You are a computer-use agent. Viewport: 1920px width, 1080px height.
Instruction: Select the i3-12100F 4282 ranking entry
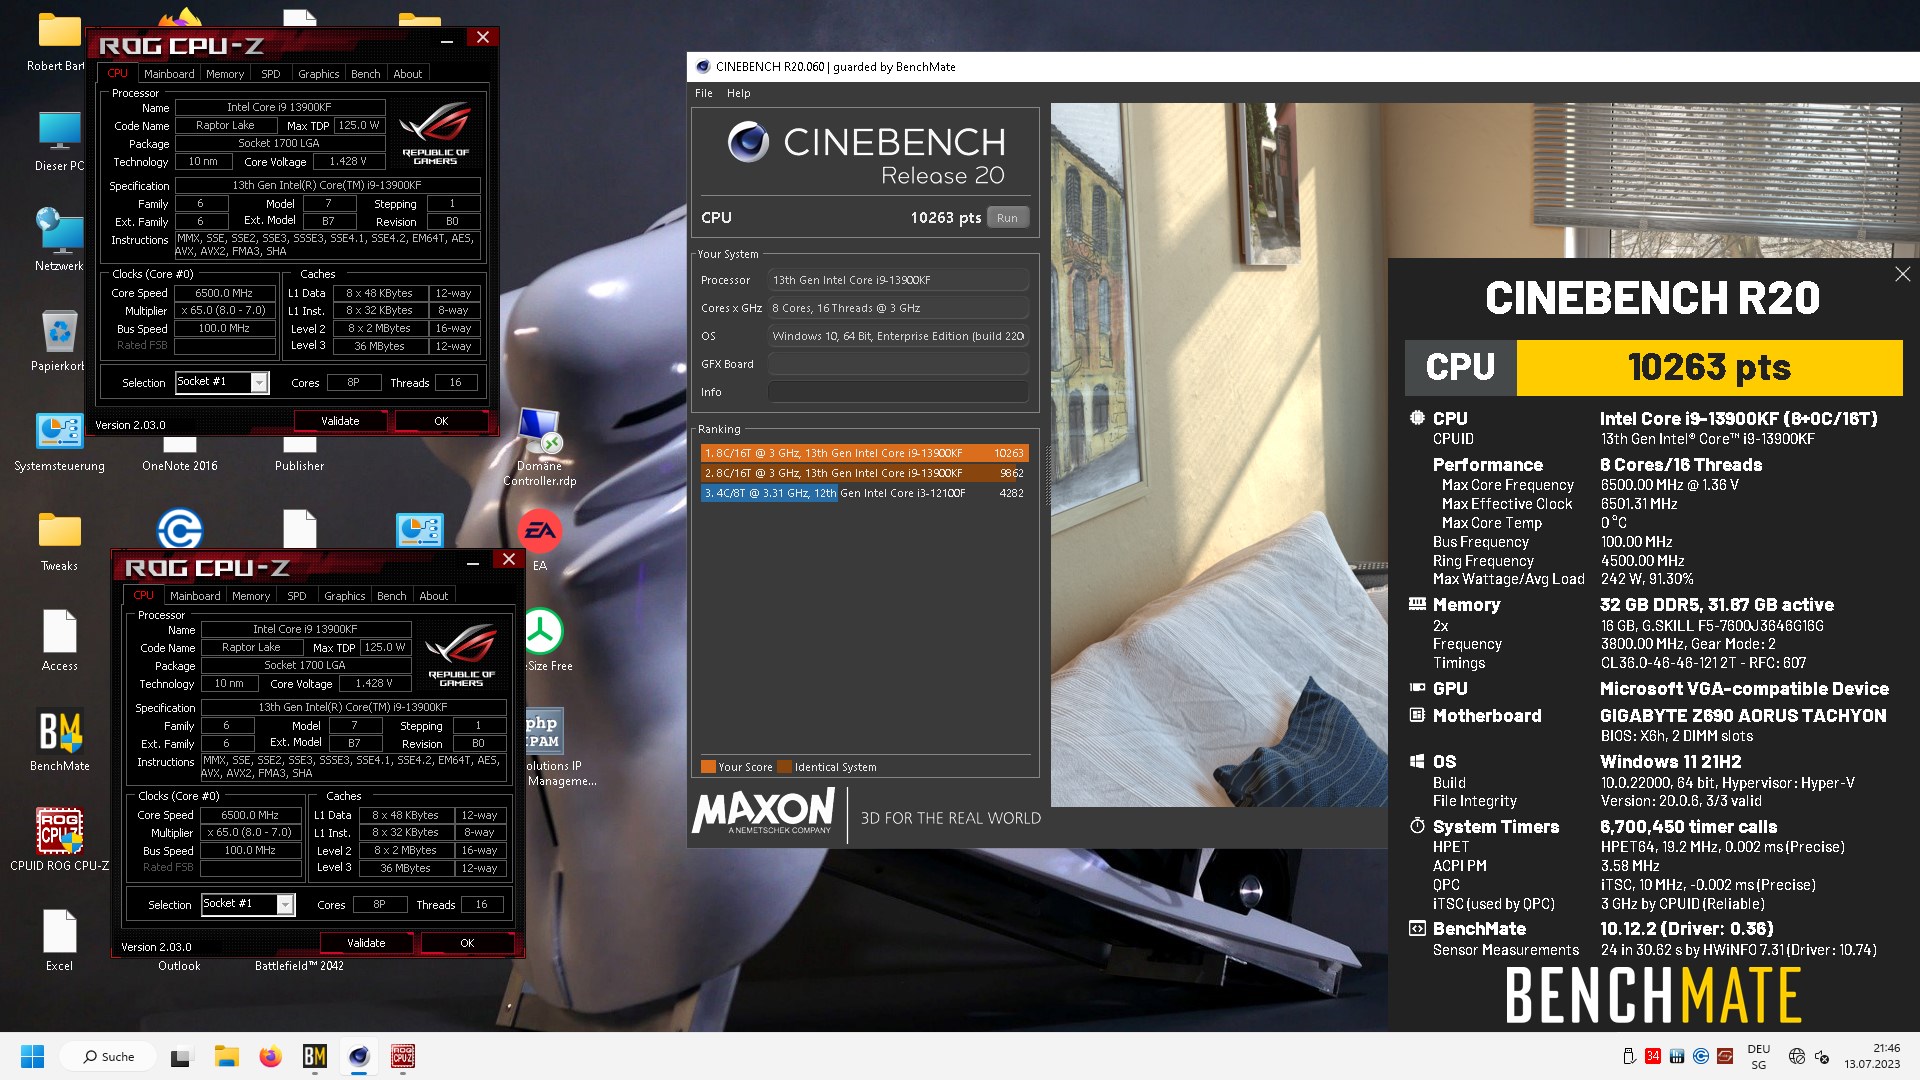864,493
